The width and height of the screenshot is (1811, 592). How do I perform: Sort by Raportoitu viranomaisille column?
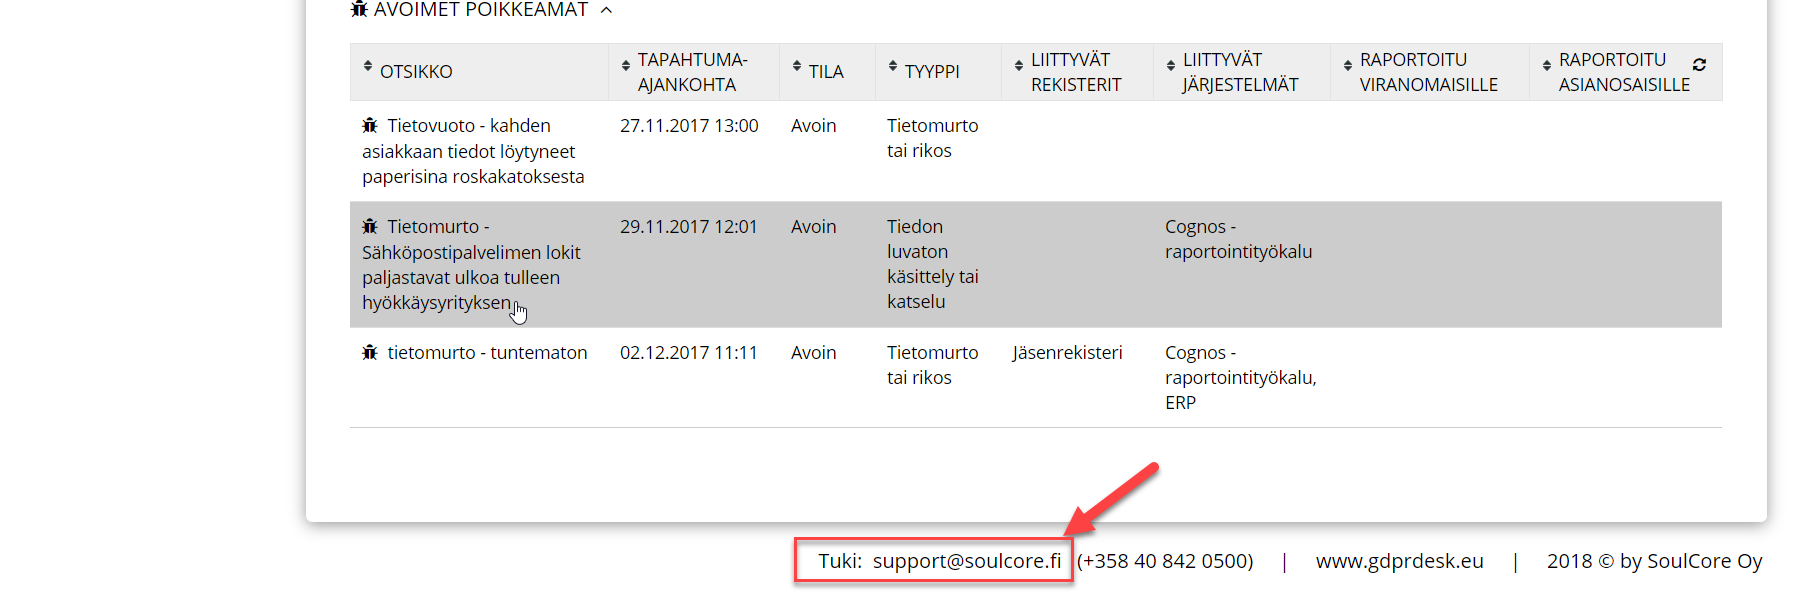click(1348, 66)
